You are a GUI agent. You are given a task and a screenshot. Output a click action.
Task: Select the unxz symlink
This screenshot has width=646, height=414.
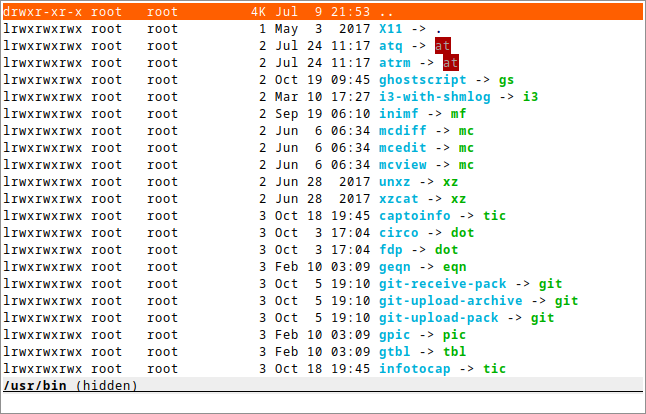(x=395, y=182)
